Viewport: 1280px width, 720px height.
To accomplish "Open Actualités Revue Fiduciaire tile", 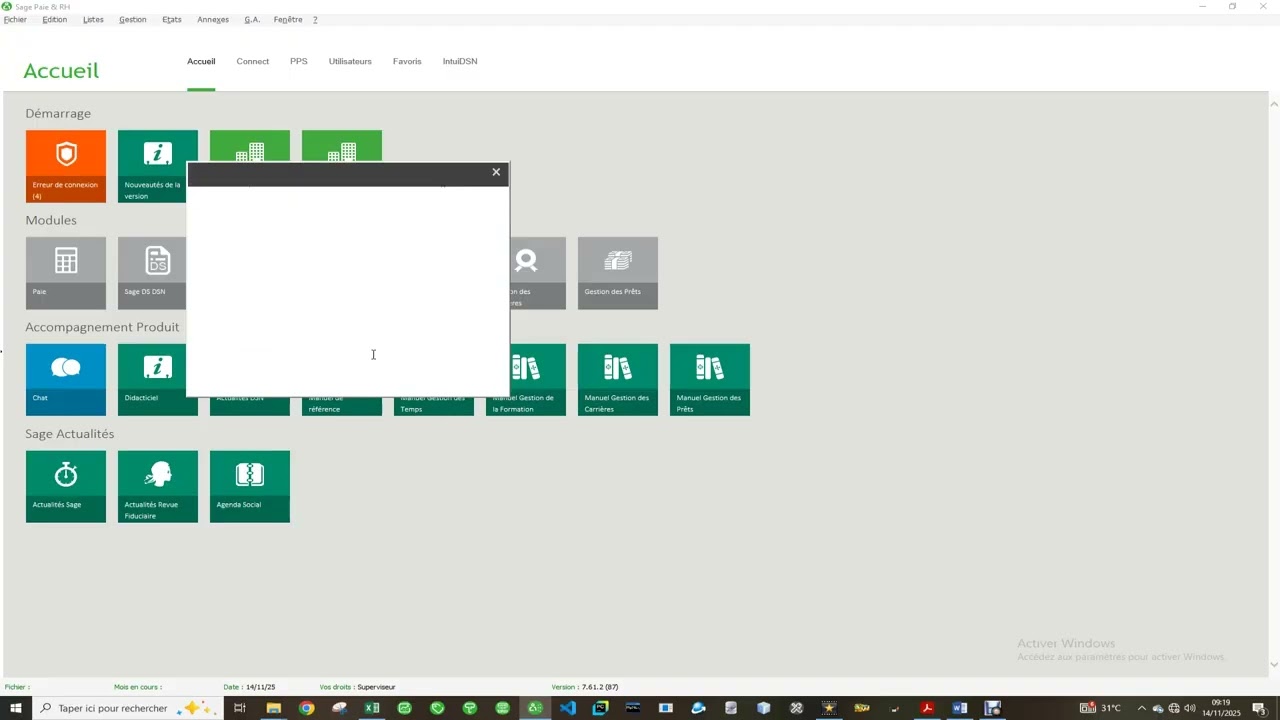I will pyautogui.click(x=158, y=486).
